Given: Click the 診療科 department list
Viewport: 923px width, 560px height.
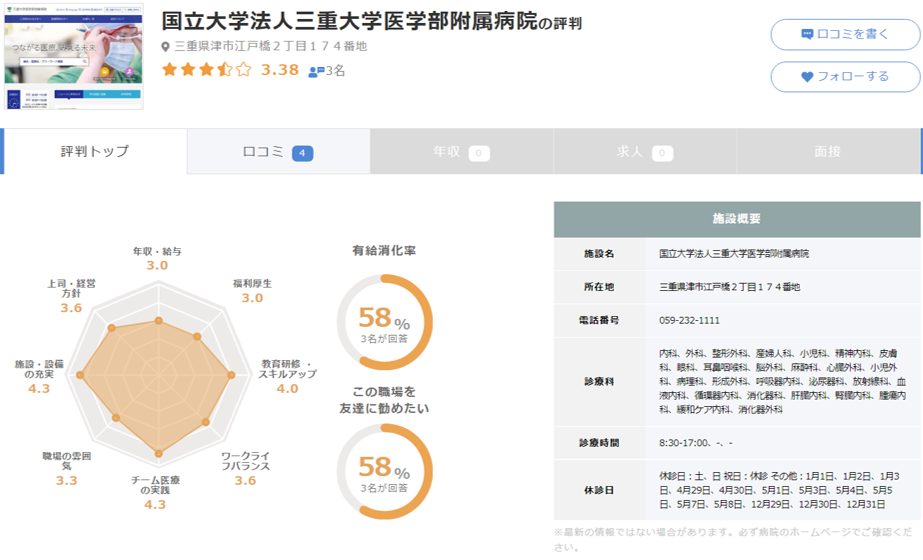Looking at the screenshot, I should pyautogui.click(x=782, y=382).
